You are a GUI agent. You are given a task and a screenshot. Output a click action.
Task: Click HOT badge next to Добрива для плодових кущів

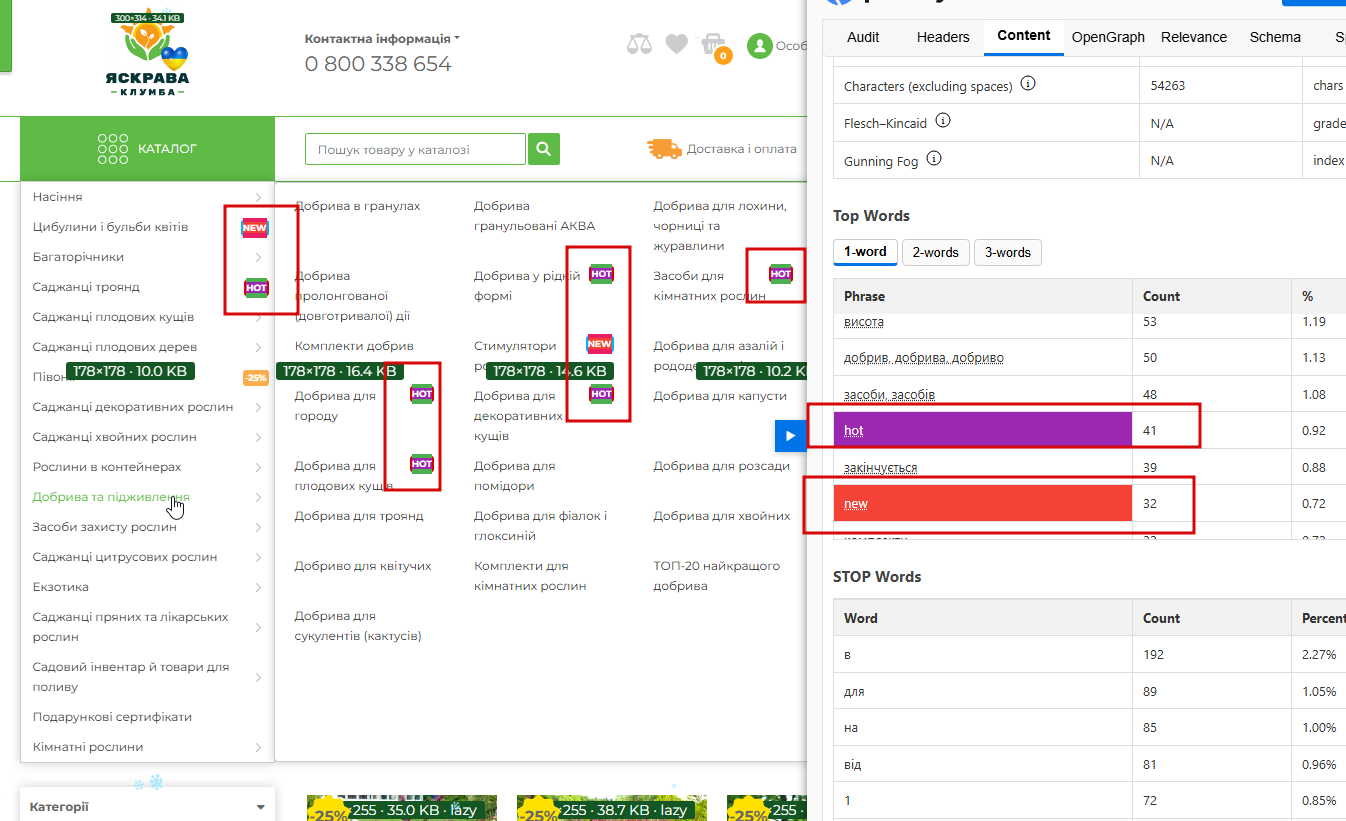click(422, 464)
